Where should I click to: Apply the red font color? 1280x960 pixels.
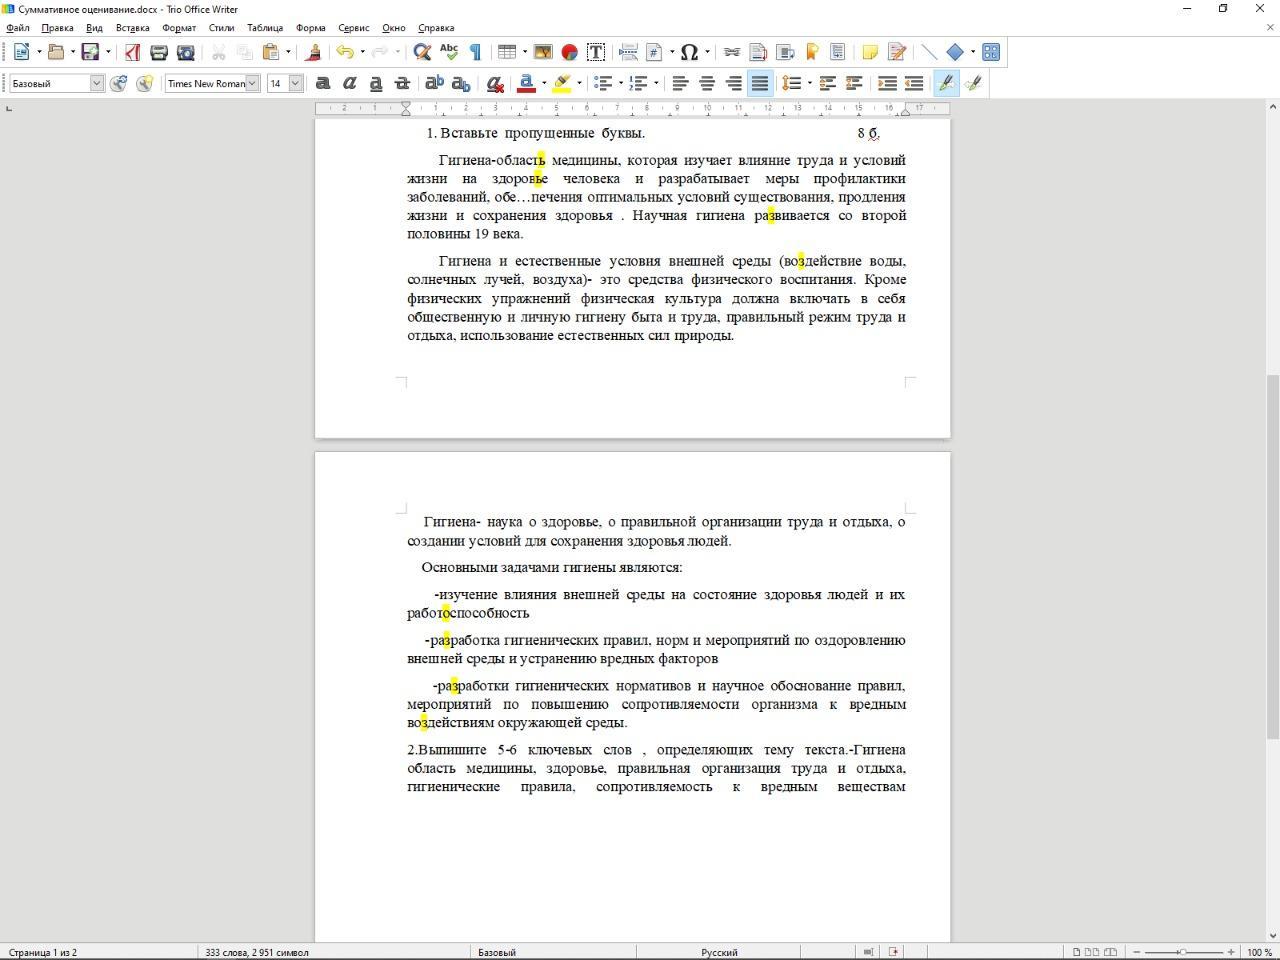[x=526, y=83]
